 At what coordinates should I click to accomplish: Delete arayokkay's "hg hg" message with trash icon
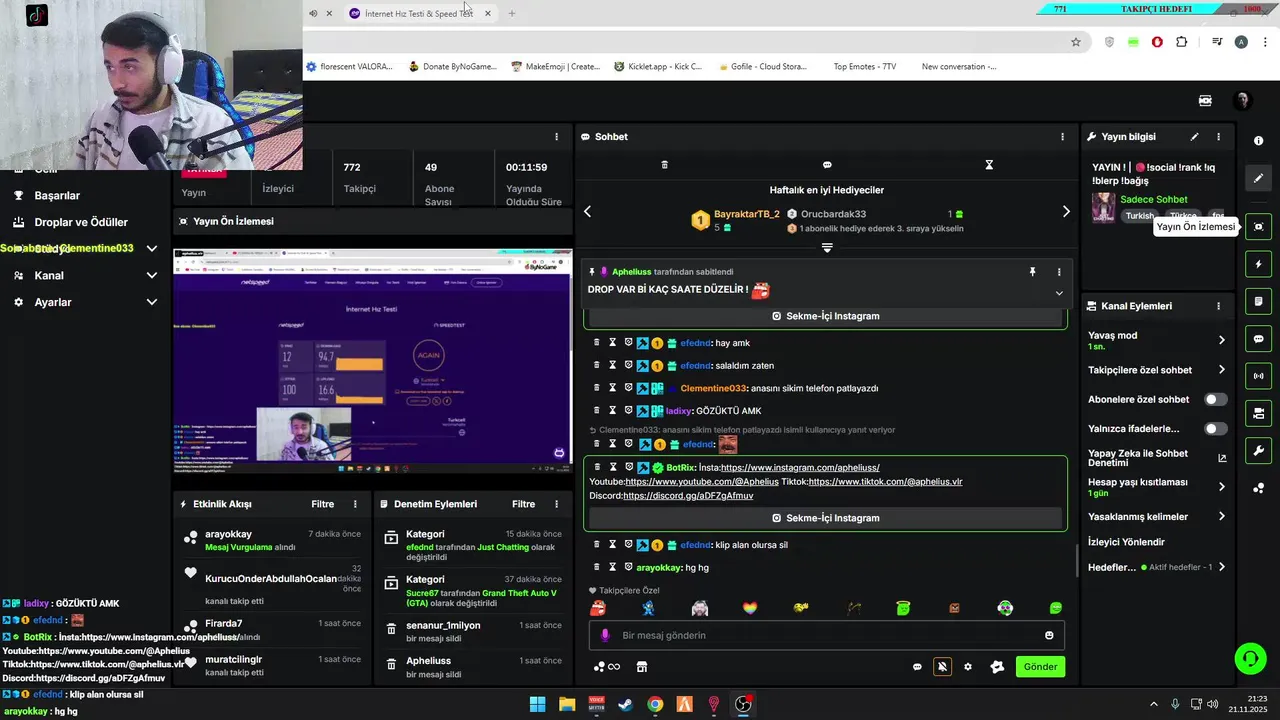[597, 567]
